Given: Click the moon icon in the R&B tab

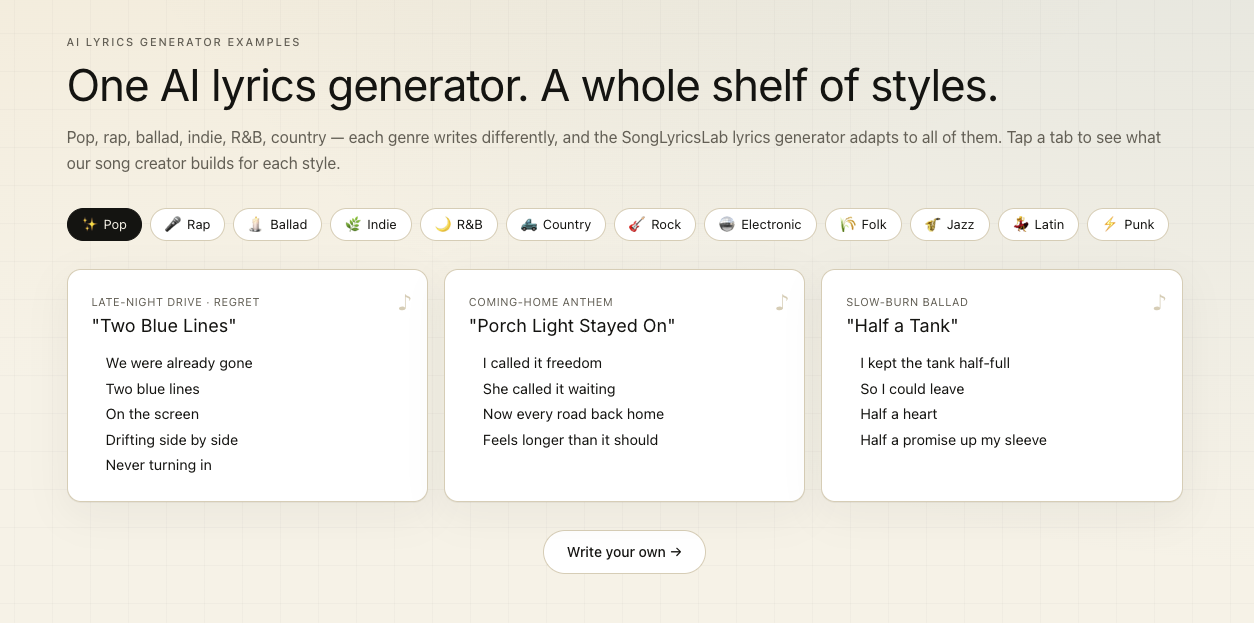Looking at the screenshot, I should 442,225.
